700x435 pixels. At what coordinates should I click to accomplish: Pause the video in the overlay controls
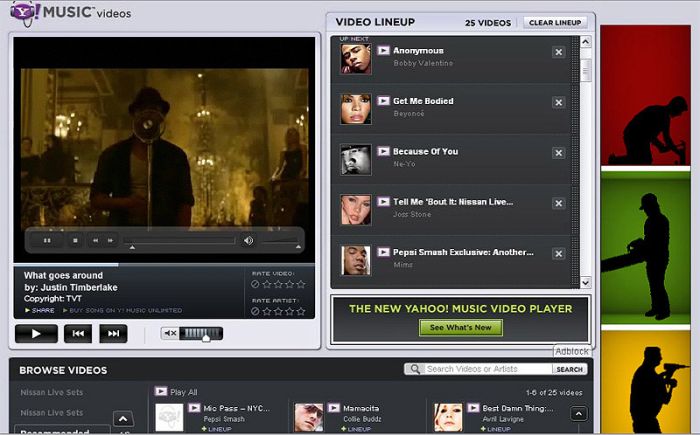(x=47, y=240)
